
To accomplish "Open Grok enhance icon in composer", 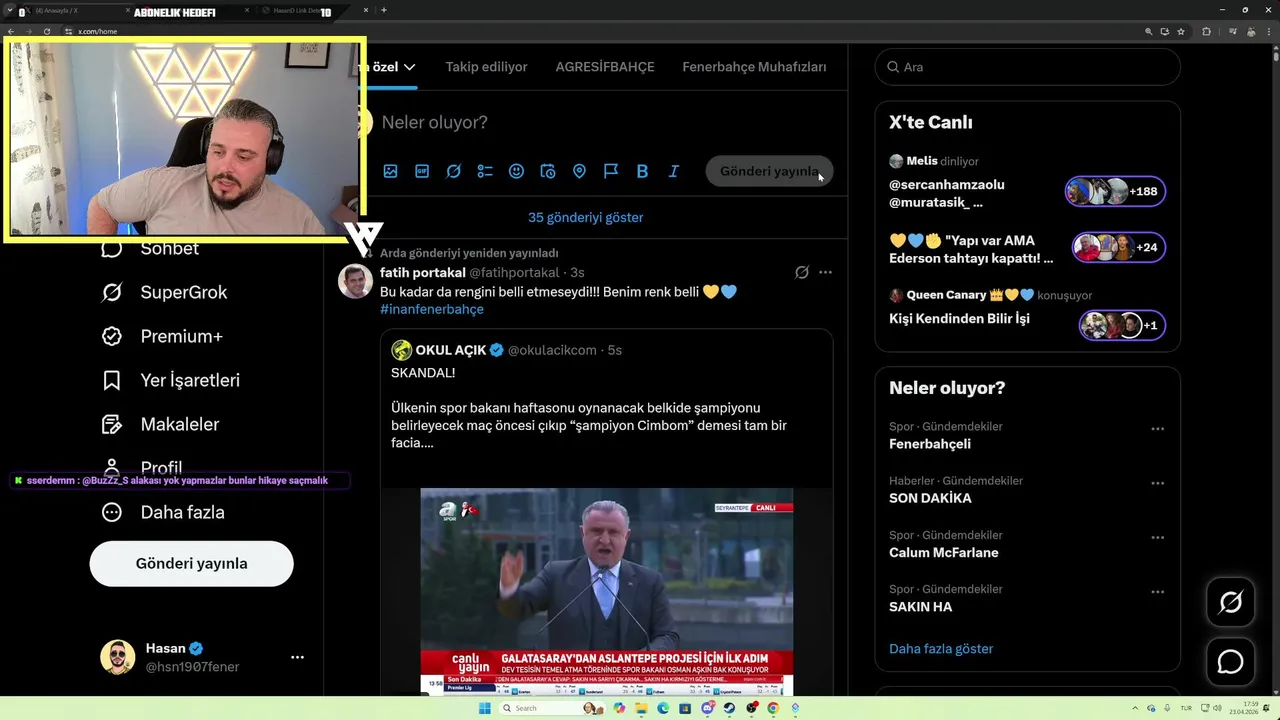I will [x=453, y=171].
